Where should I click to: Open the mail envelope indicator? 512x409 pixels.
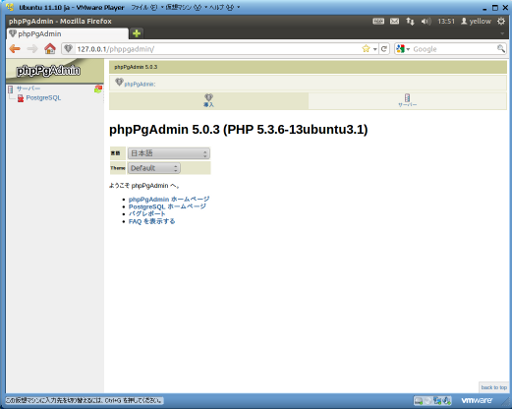pos(394,21)
